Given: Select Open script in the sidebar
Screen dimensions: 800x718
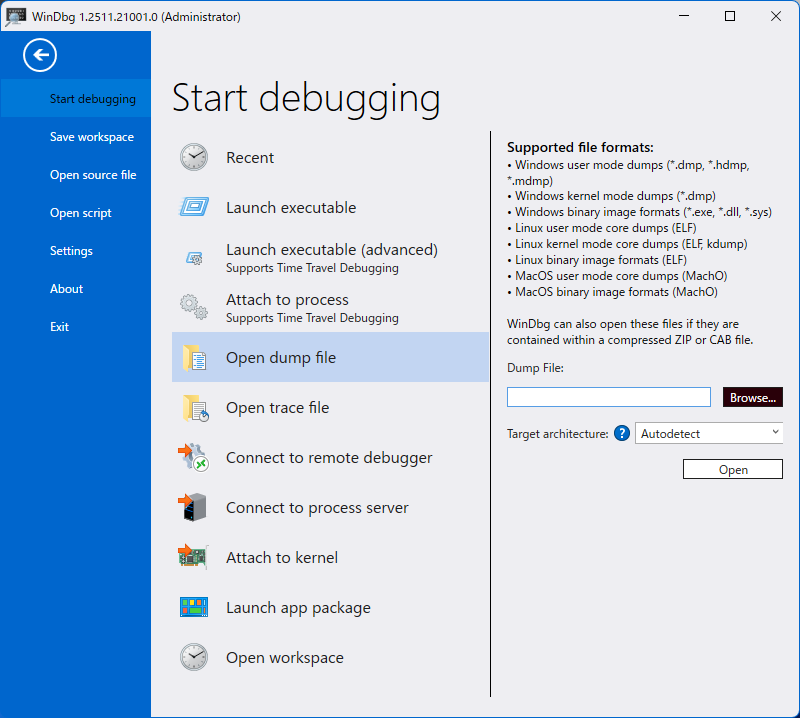Looking at the screenshot, I should (81, 213).
